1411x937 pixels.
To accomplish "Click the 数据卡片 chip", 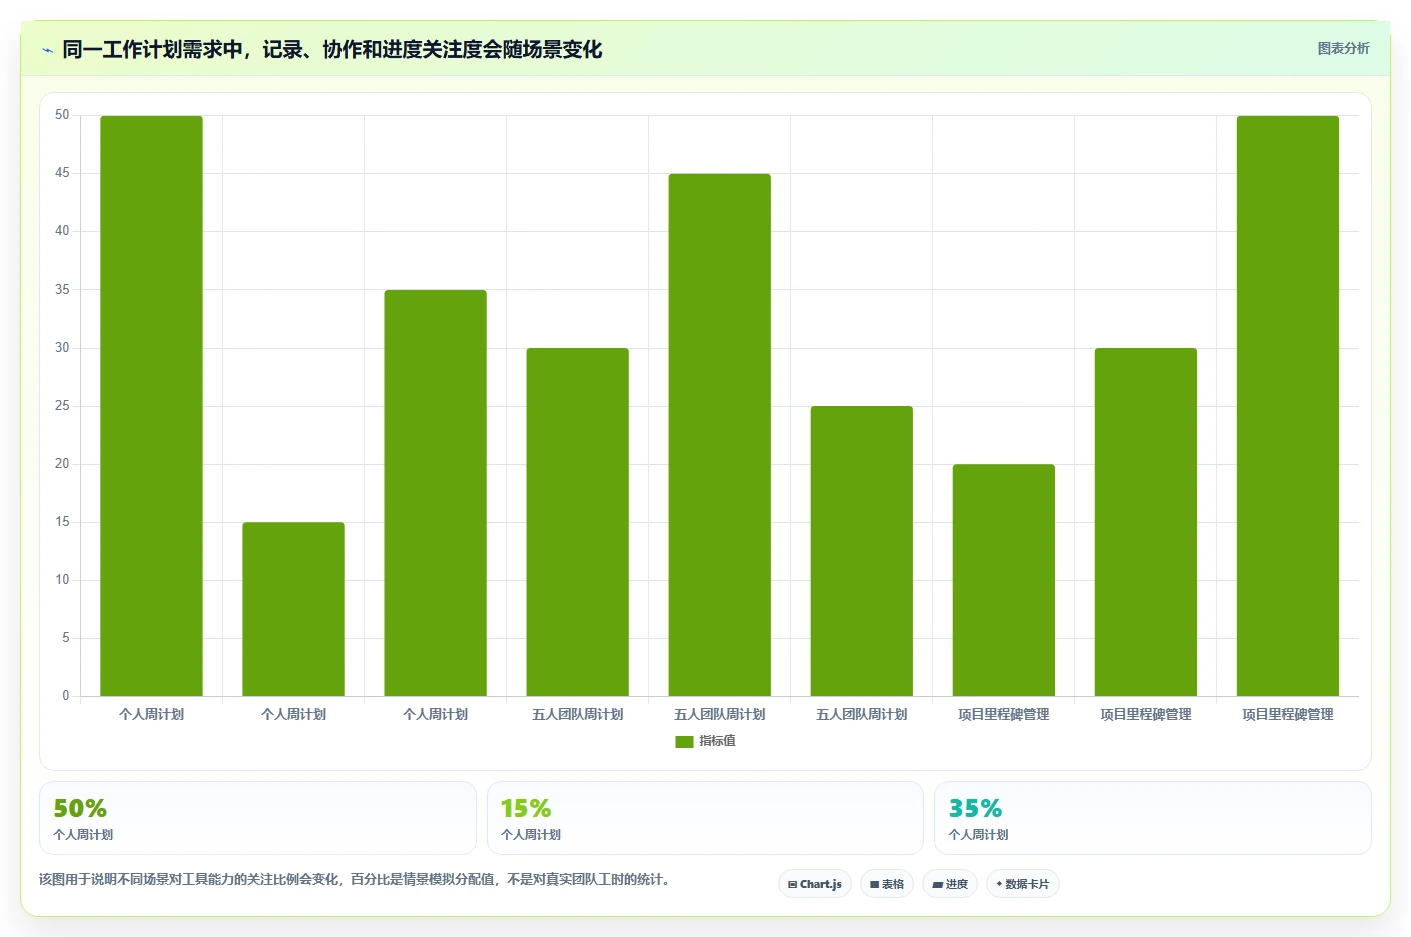I will (x=1023, y=884).
